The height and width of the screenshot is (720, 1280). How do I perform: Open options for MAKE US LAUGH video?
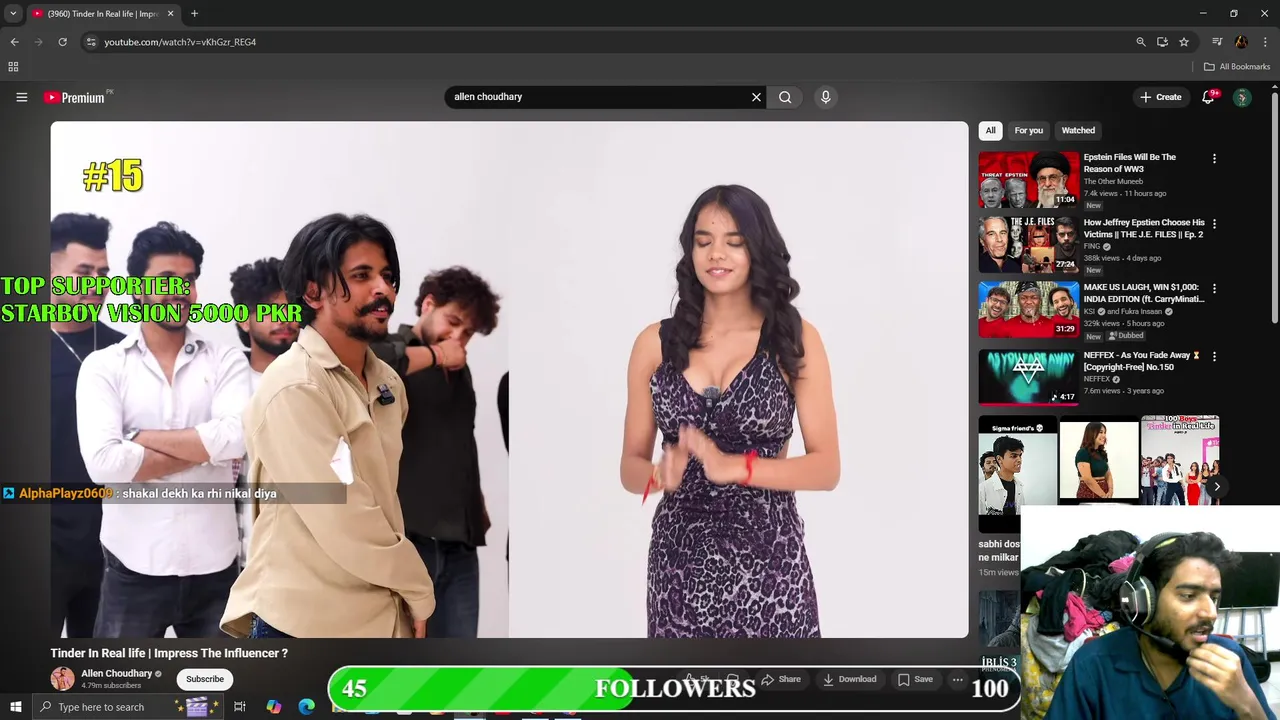point(1214,288)
